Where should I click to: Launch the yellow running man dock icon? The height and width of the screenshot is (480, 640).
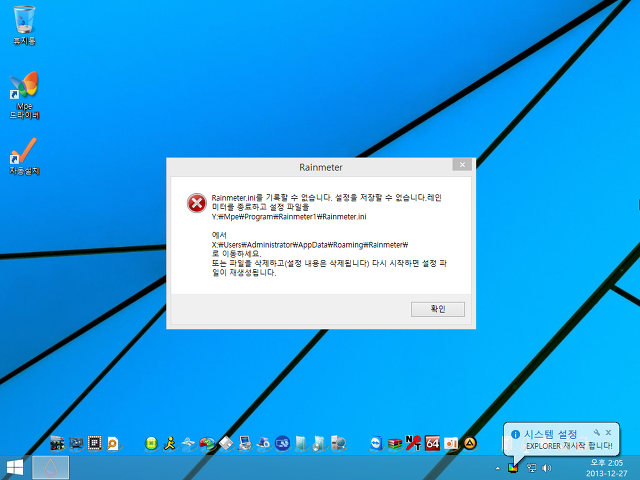pos(170,443)
